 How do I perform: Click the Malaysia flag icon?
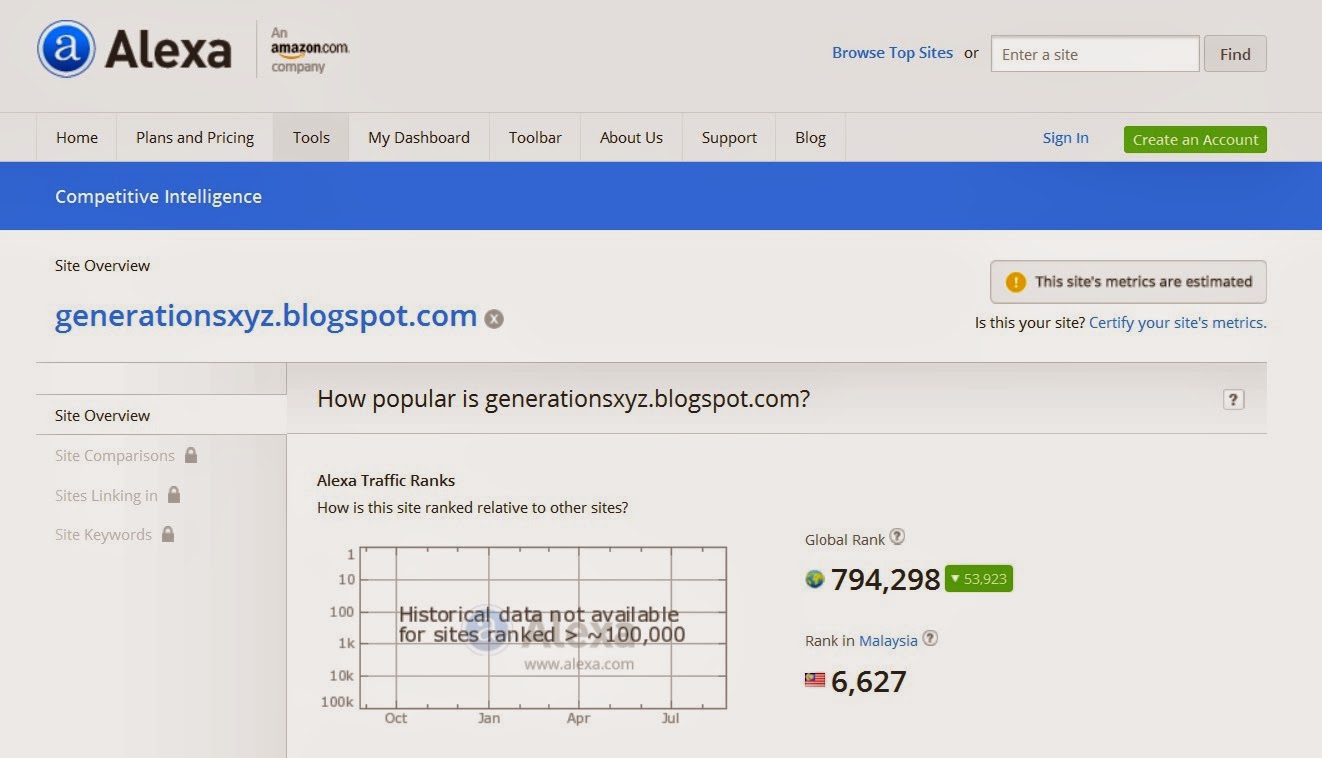tap(815, 680)
